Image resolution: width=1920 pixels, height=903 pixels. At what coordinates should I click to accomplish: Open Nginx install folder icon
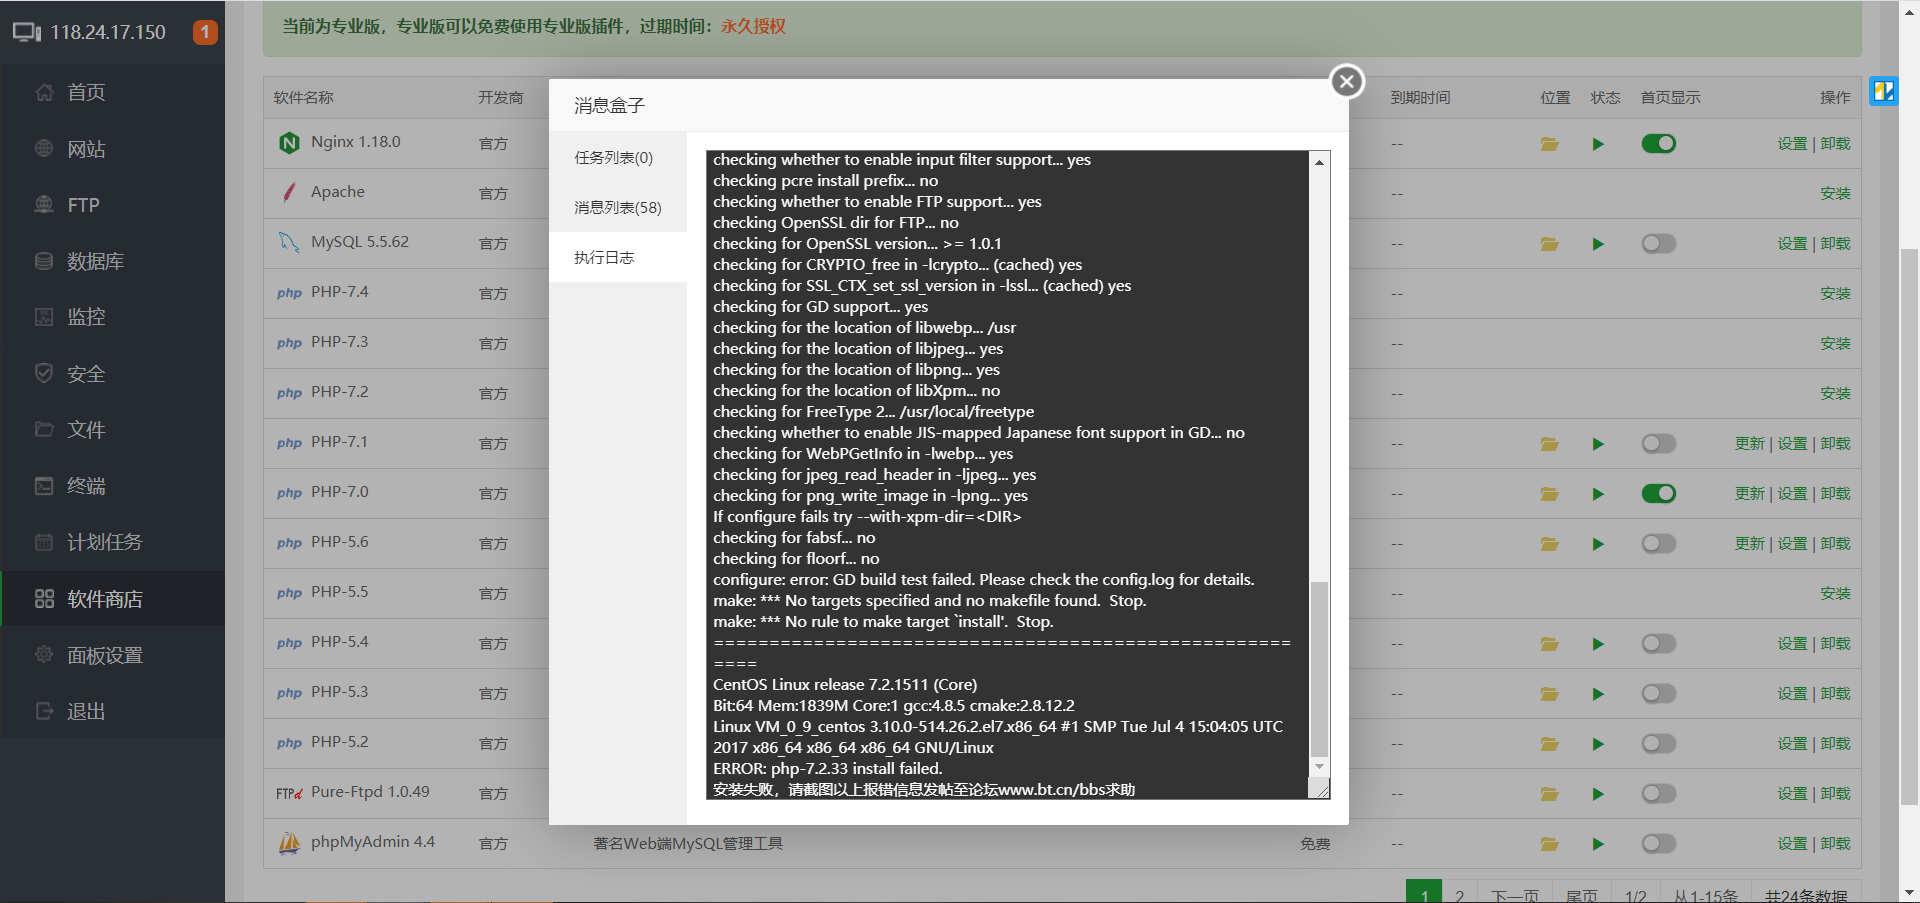pyautogui.click(x=1550, y=144)
